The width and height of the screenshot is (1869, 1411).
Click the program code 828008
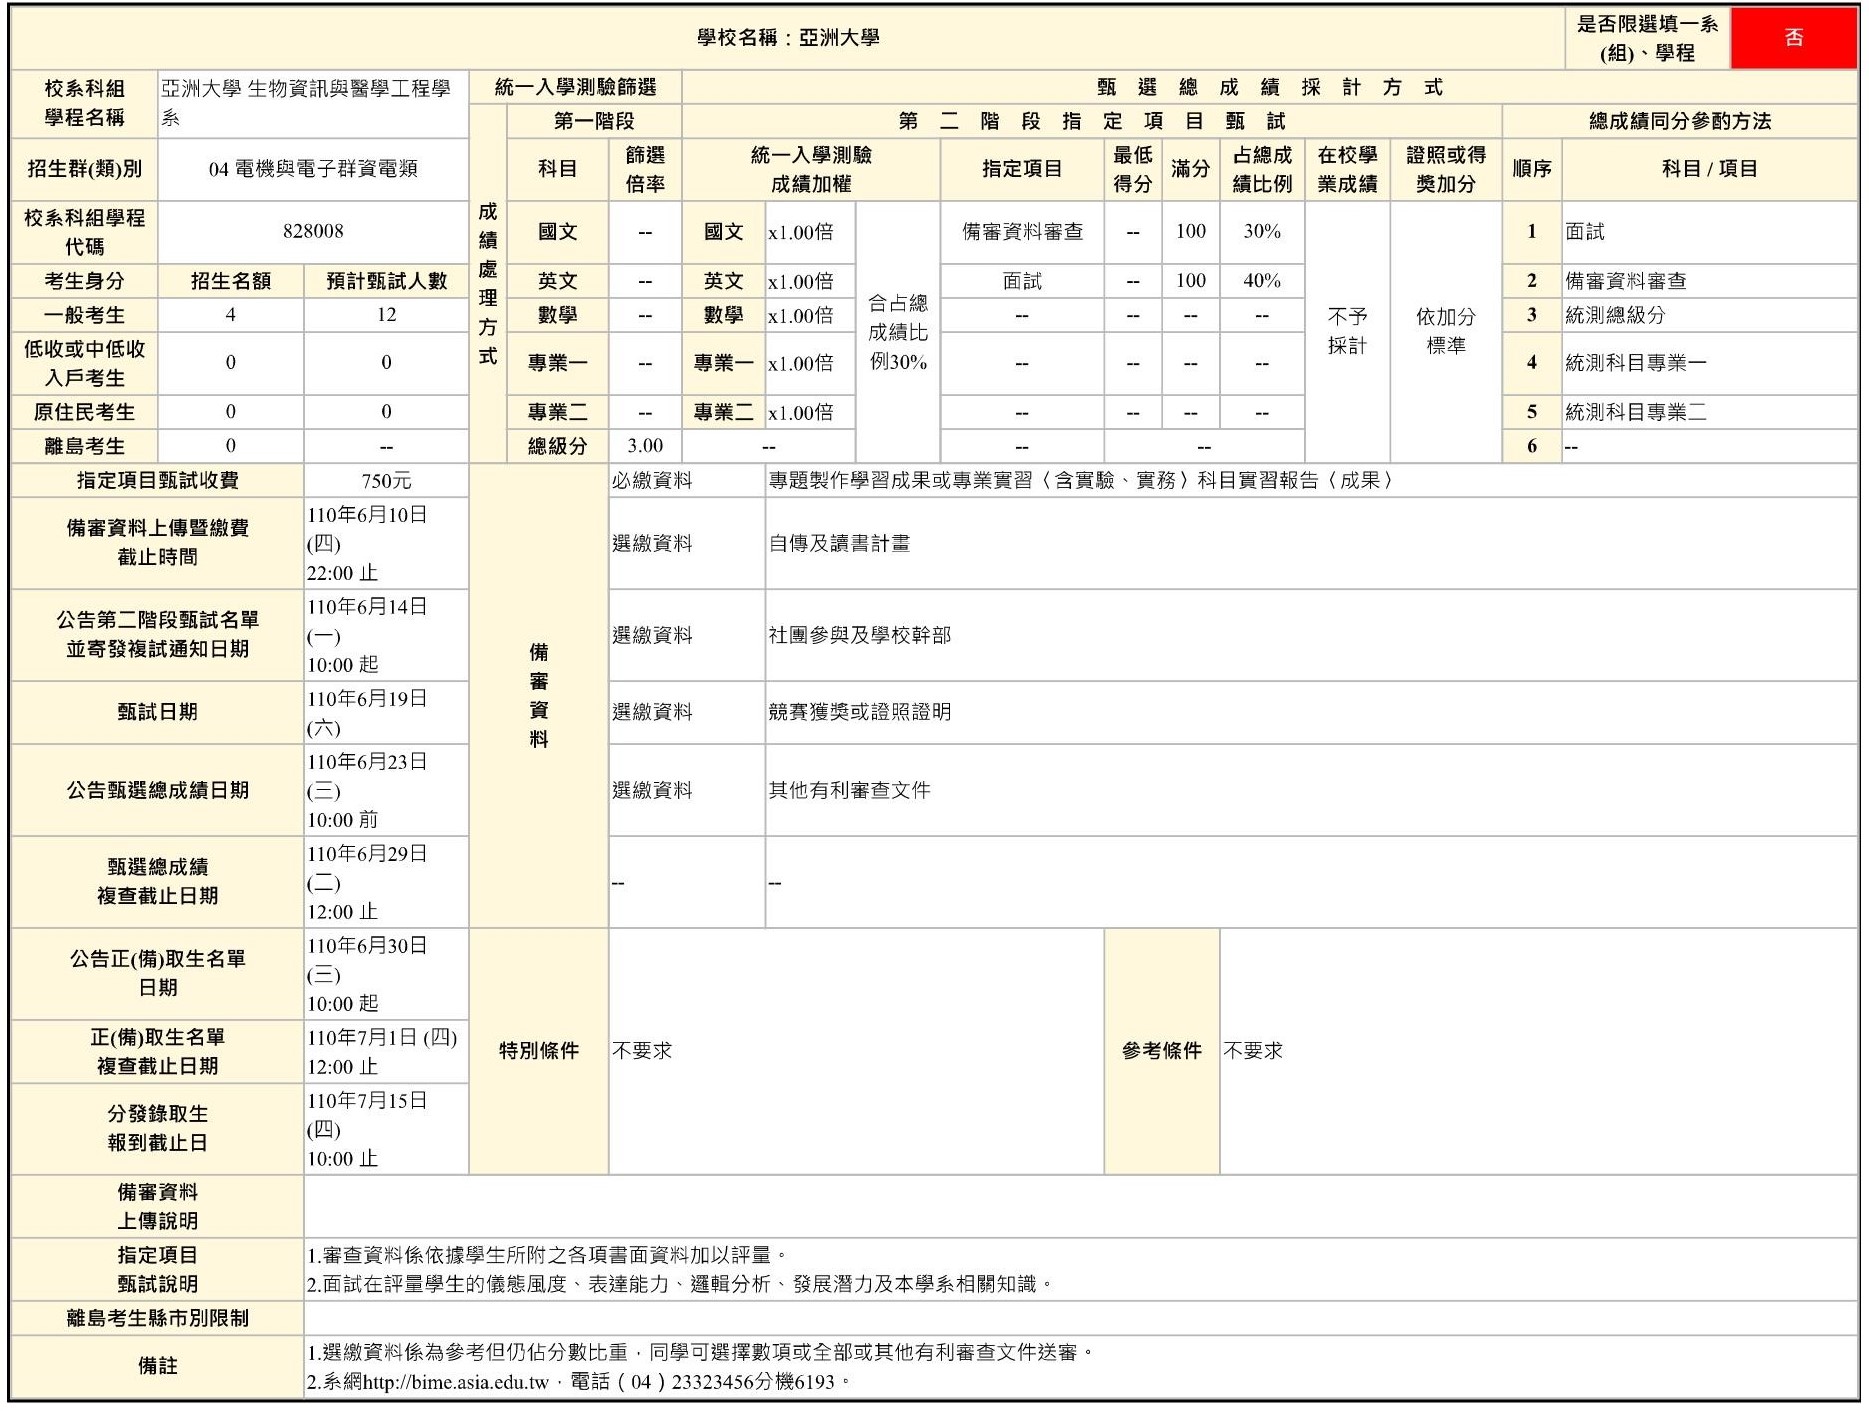[x=313, y=231]
